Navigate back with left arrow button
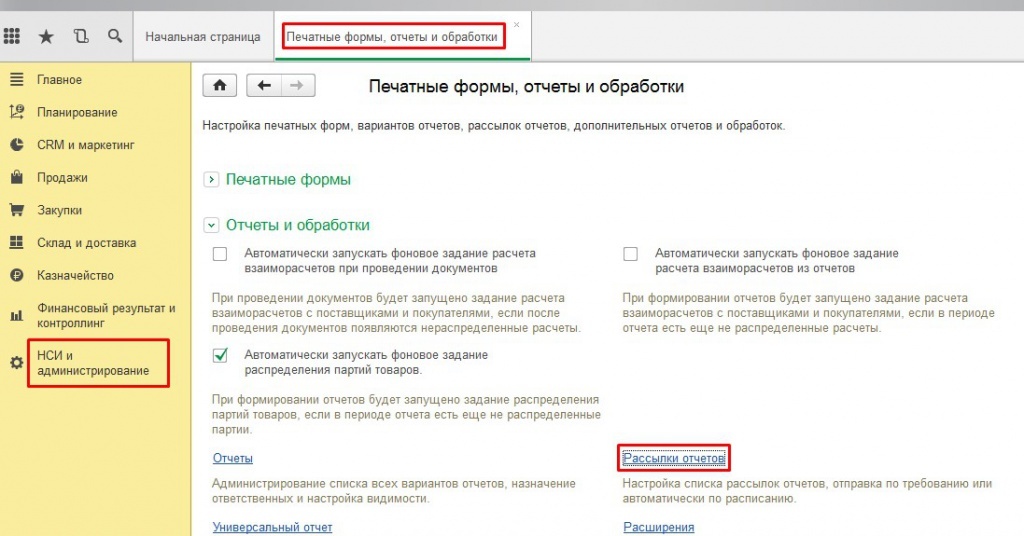This screenshot has height=536, width=1024. pyautogui.click(x=264, y=86)
